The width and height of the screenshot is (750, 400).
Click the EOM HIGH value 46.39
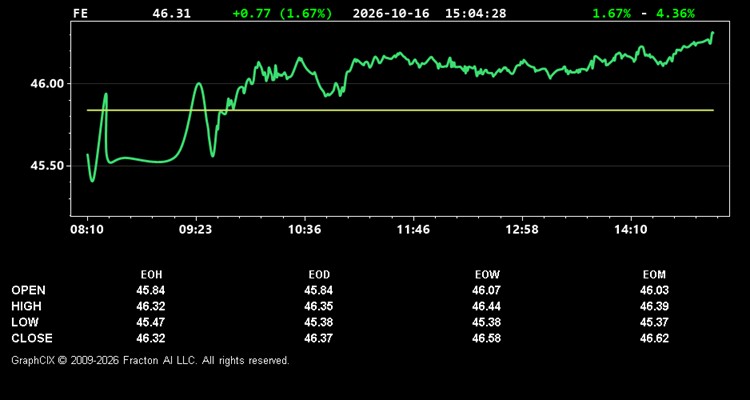coord(654,306)
